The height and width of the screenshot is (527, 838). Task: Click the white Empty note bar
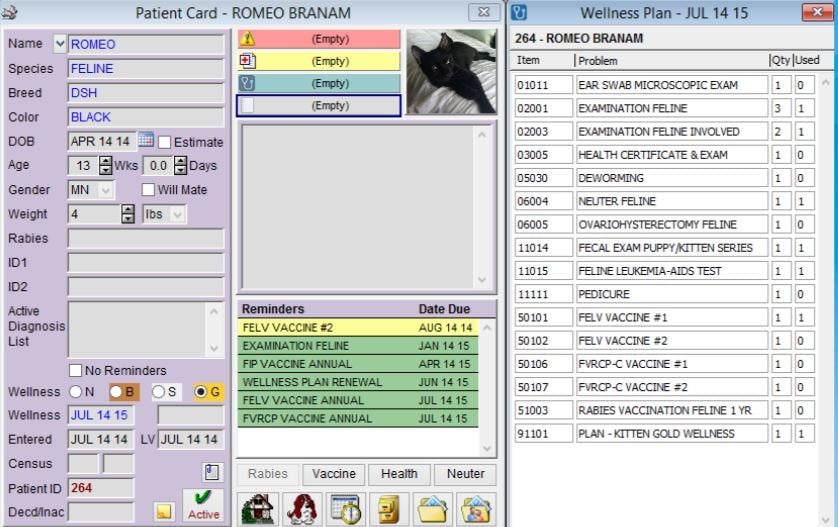coord(319,105)
